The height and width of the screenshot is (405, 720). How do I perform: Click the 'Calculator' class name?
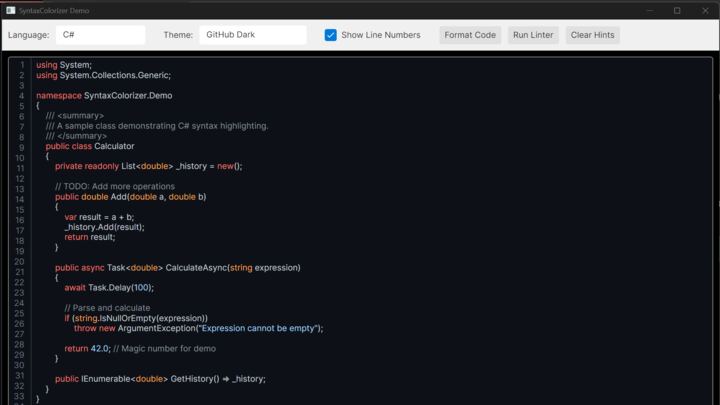[x=114, y=146]
